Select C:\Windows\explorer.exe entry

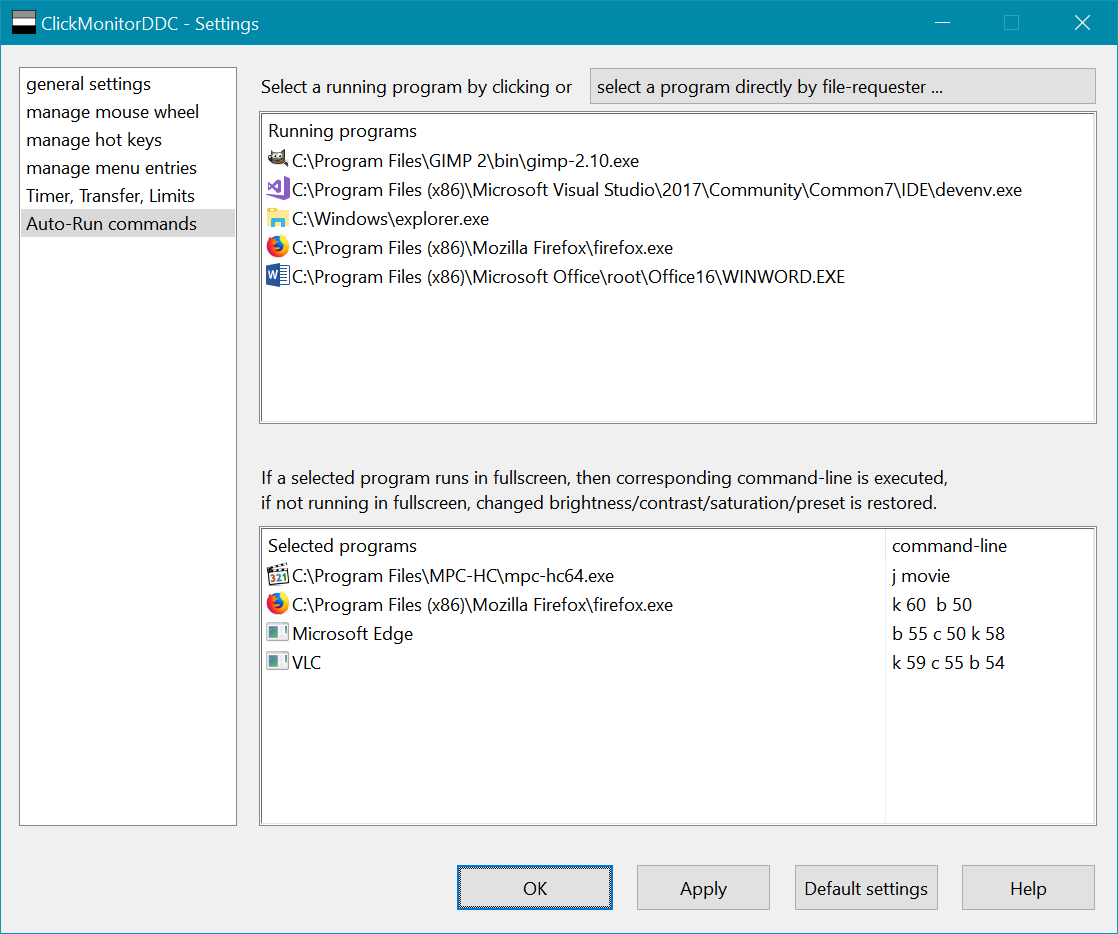pyautogui.click(x=391, y=219)
